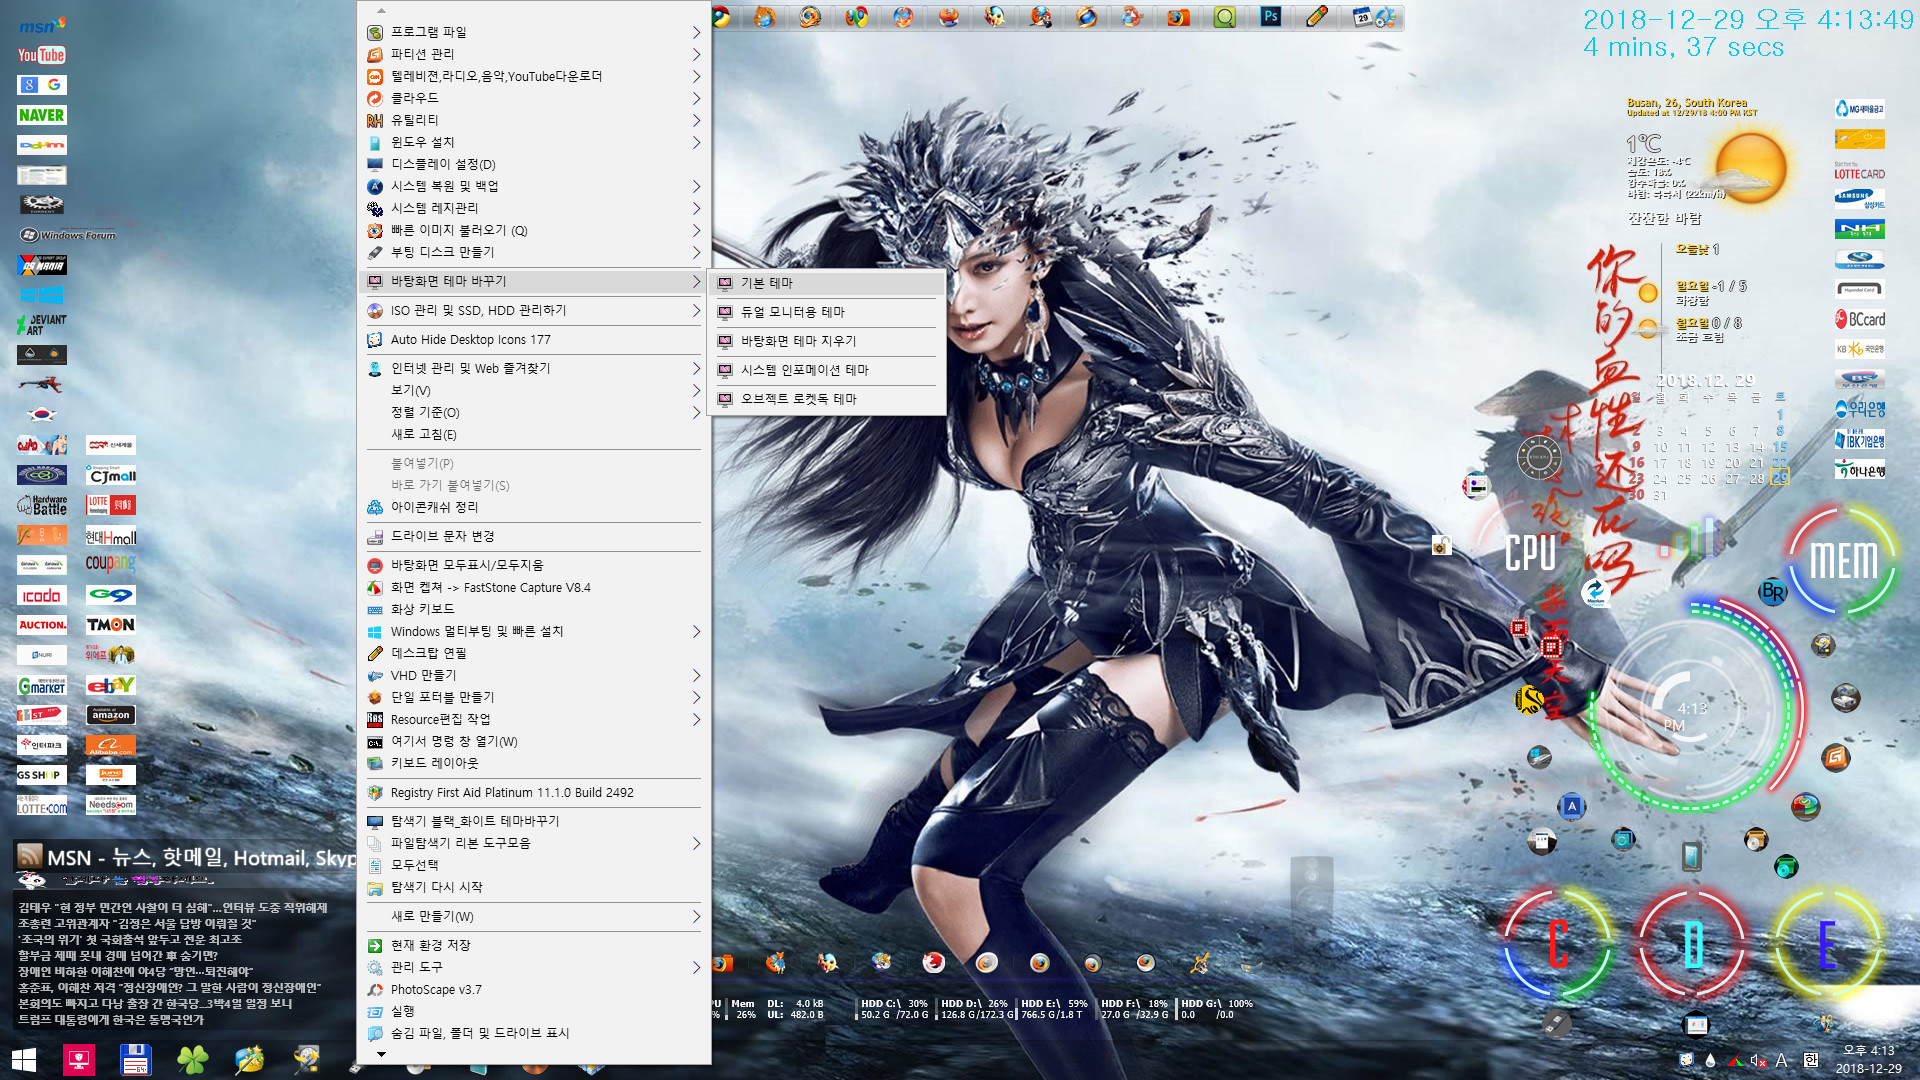Expand the 새로 만들기(W) submenu
The height and width of the screenshot is (1080, 1920).
534,916
